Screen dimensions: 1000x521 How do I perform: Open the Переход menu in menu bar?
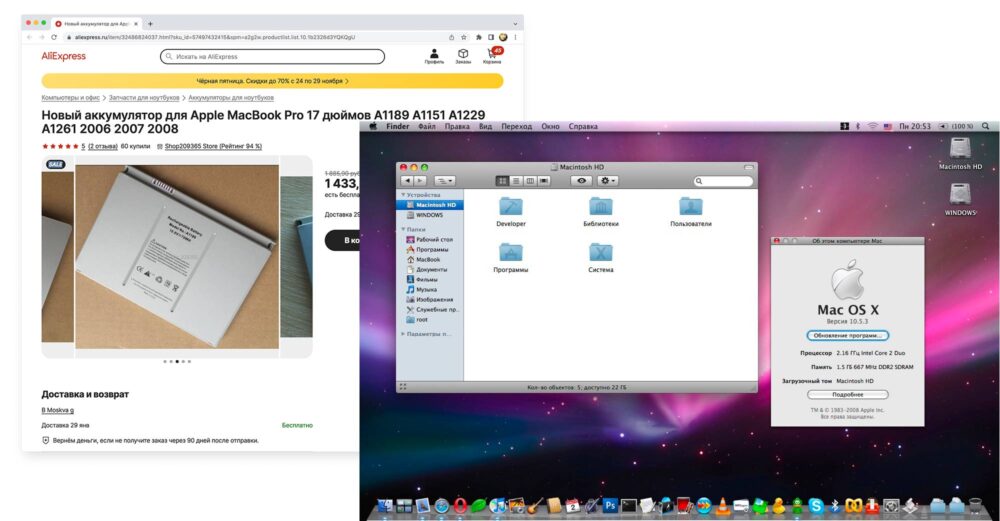(516, 127)
